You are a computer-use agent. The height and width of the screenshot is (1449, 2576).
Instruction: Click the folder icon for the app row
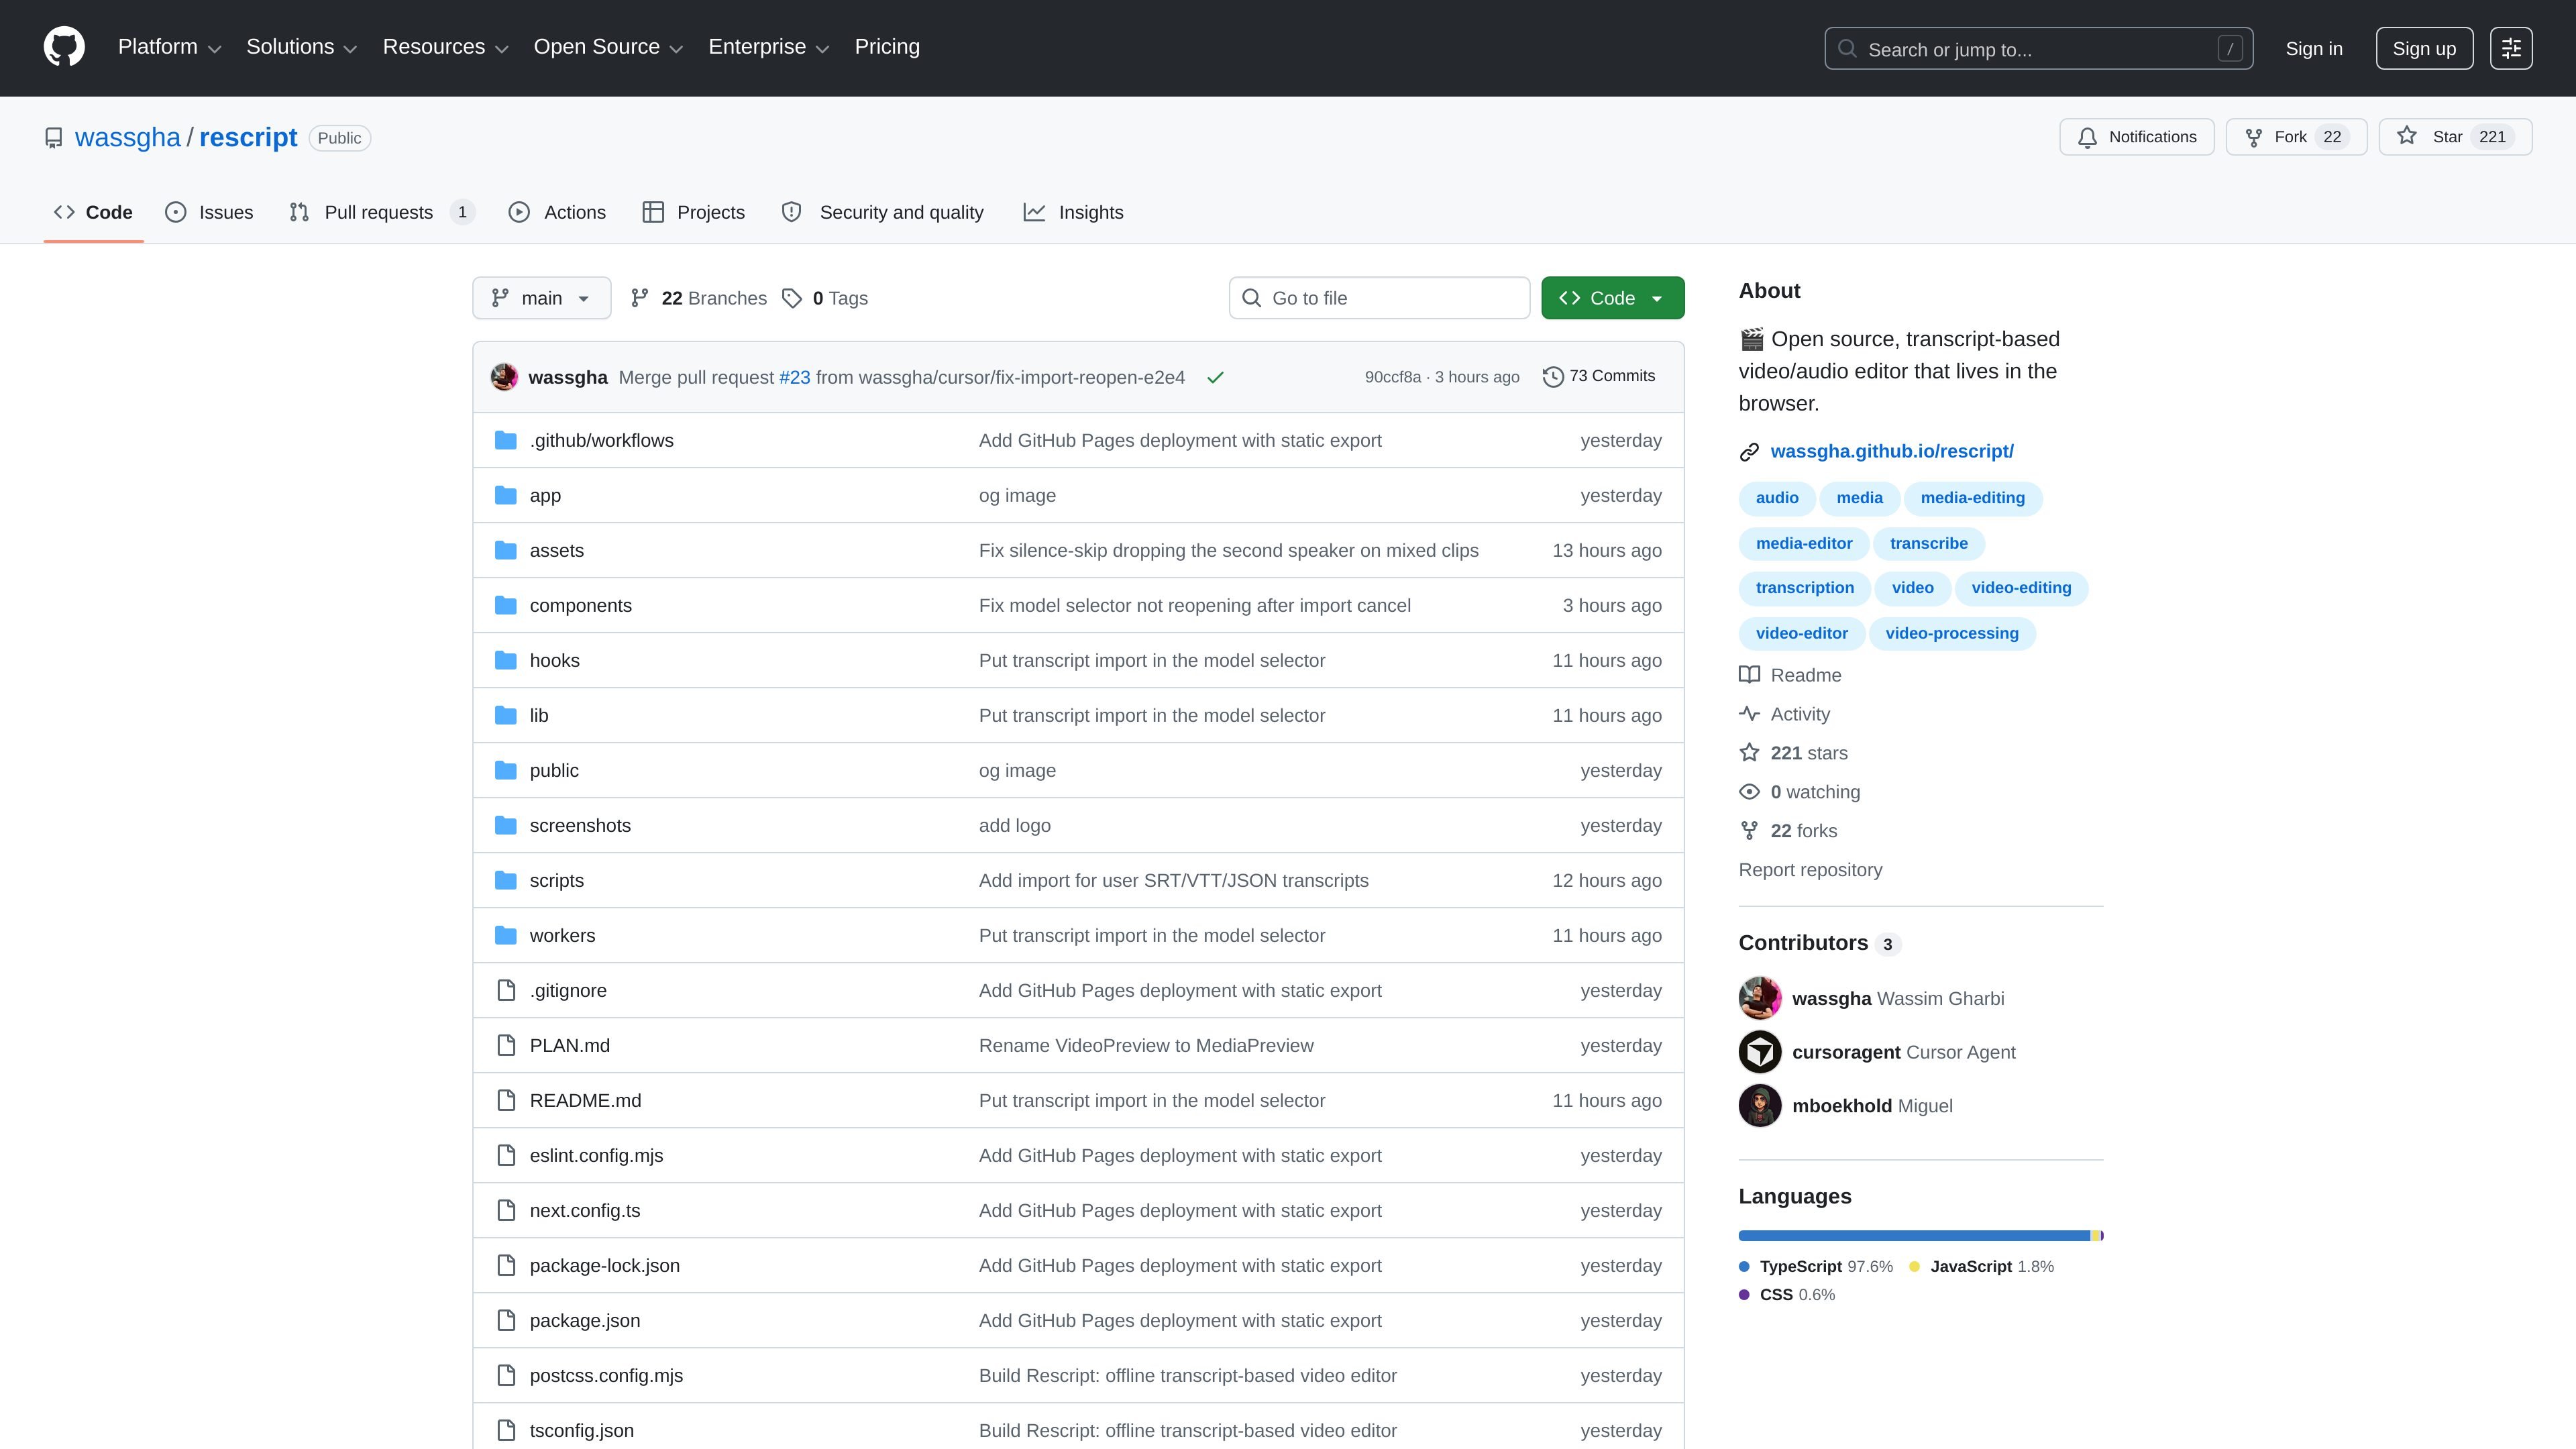[506, 495]
